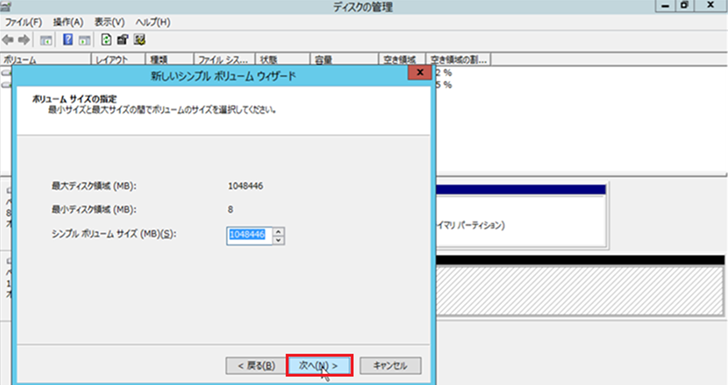Decrease volume size with down spinner arrow
Image resolution: width=728 pixels, height=385 pixels.
click(x=279, y=240)
